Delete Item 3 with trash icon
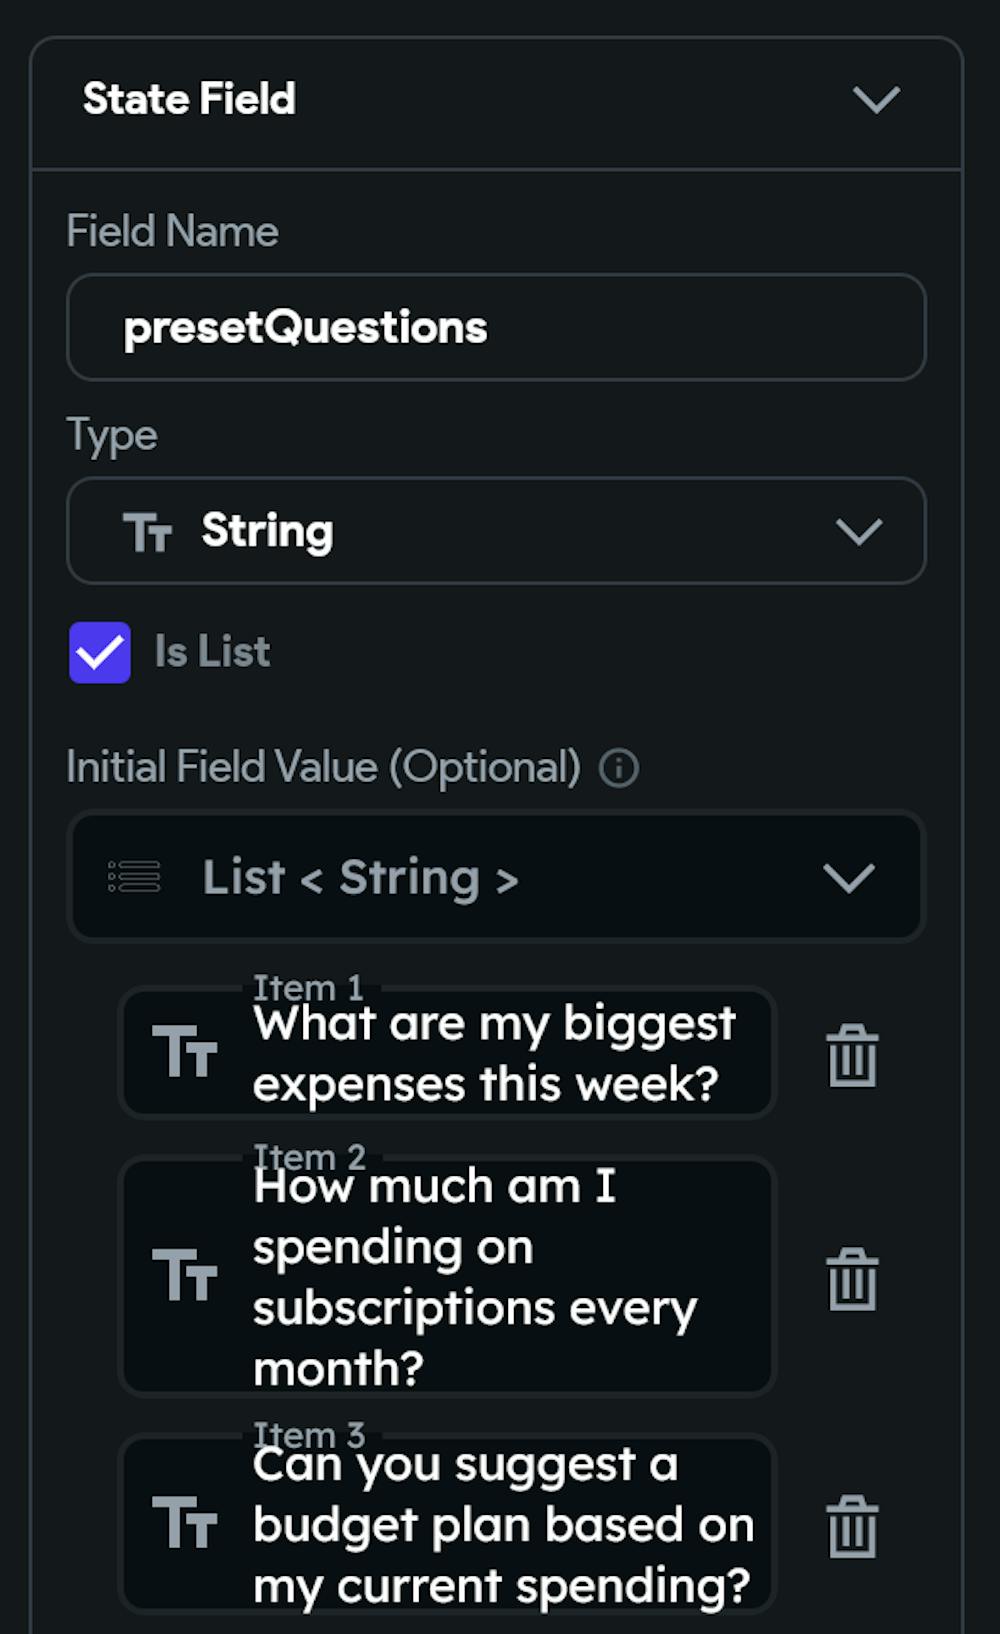This screenshot has width=1000, height=1634. click(x=852, y=1526)
